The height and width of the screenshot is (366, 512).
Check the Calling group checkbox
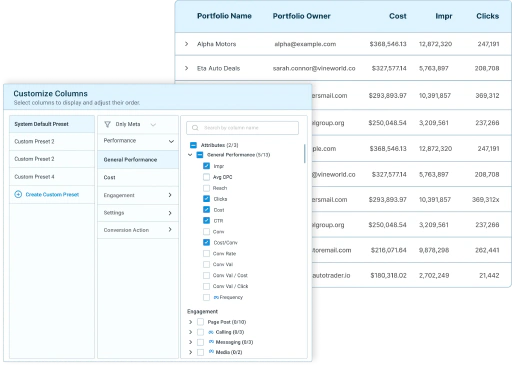click(x=200, y=332)
